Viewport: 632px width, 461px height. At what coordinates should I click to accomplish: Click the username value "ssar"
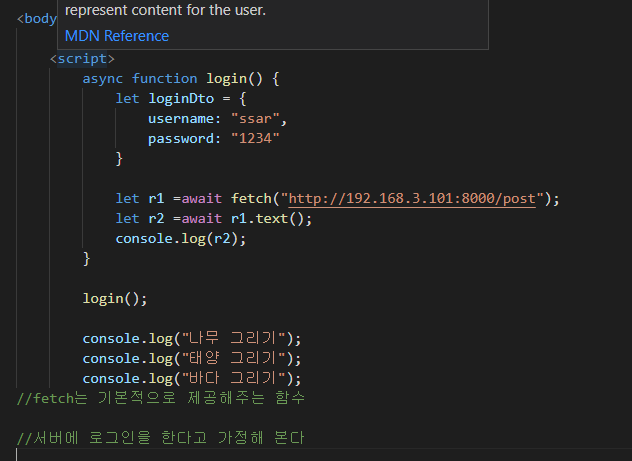255,119
